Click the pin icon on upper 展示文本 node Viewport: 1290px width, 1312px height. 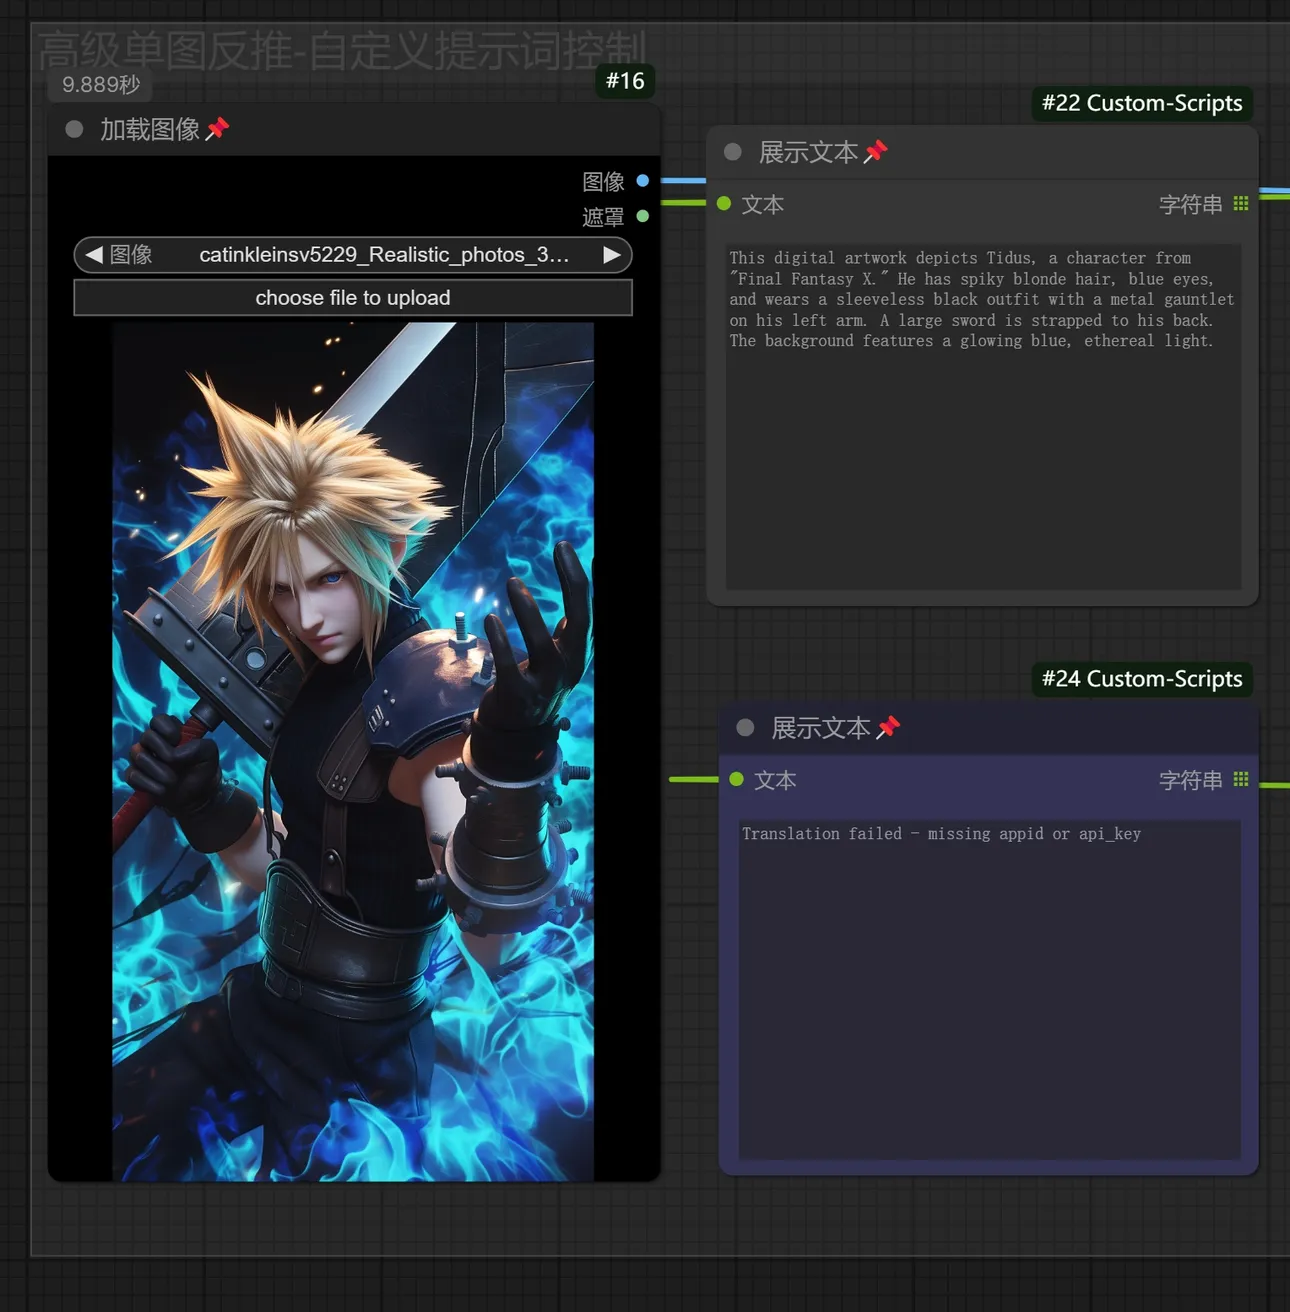tap(875, 152)
